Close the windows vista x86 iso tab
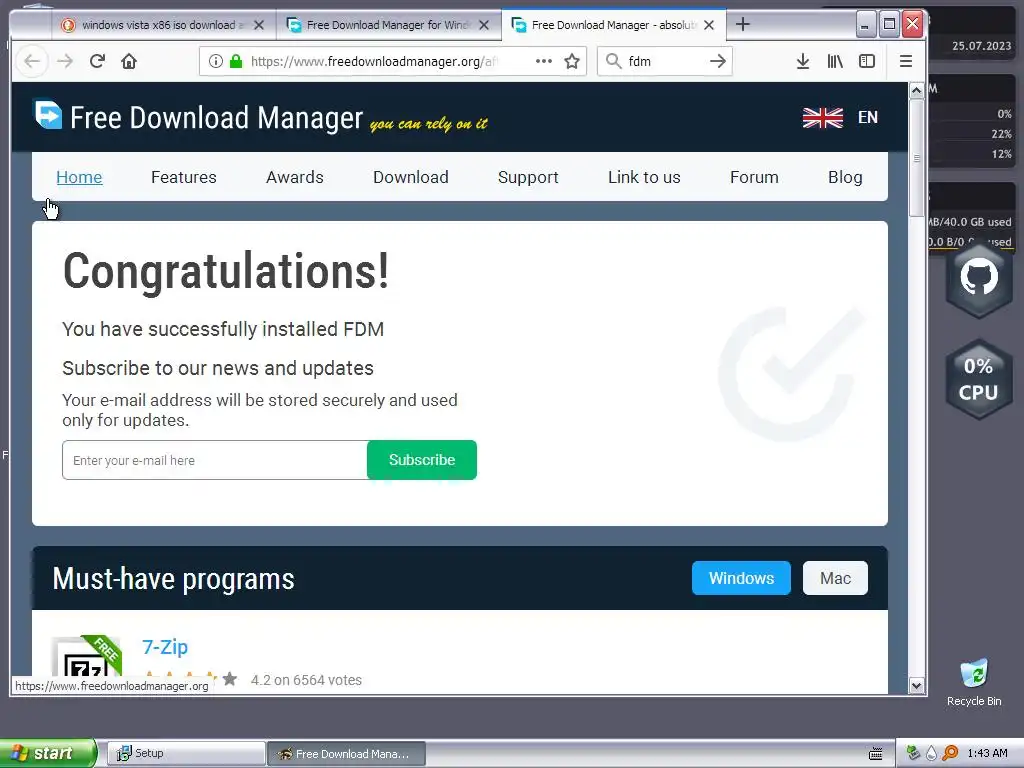 pyautogui.click(x=259, y=25)
